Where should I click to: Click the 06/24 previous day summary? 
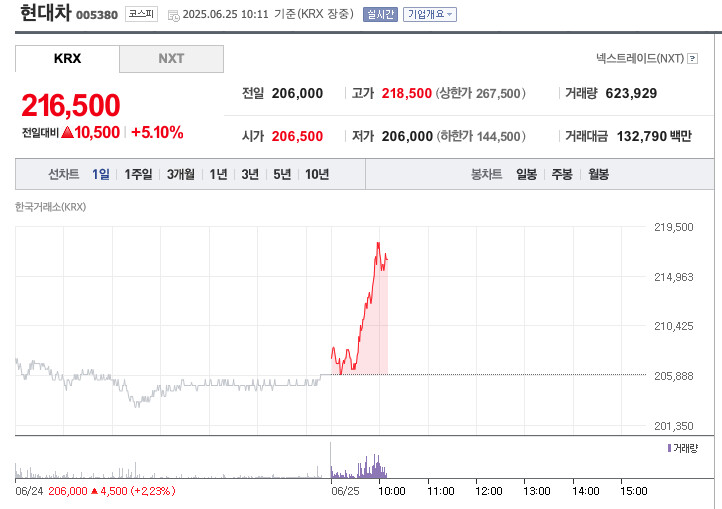[95, 491]
